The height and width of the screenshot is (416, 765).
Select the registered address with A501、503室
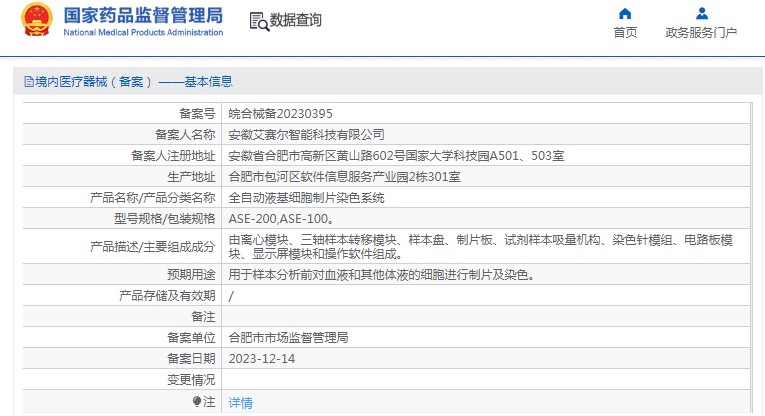coord(396,156)
